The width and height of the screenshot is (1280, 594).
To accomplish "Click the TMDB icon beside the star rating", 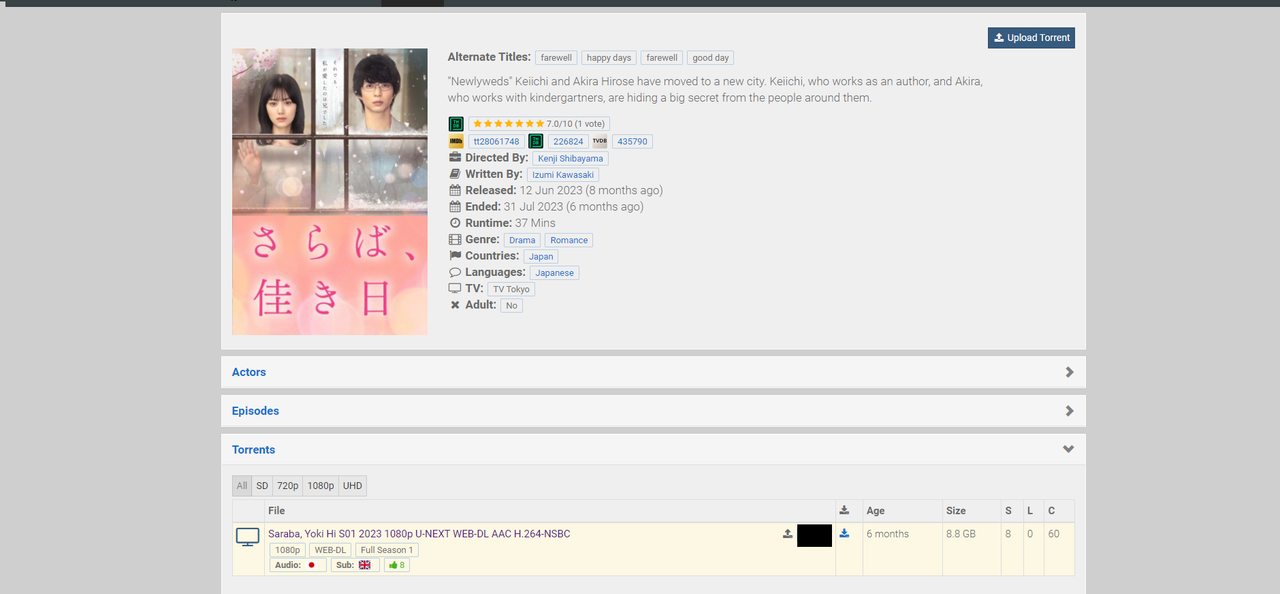I will click(456, 124).
